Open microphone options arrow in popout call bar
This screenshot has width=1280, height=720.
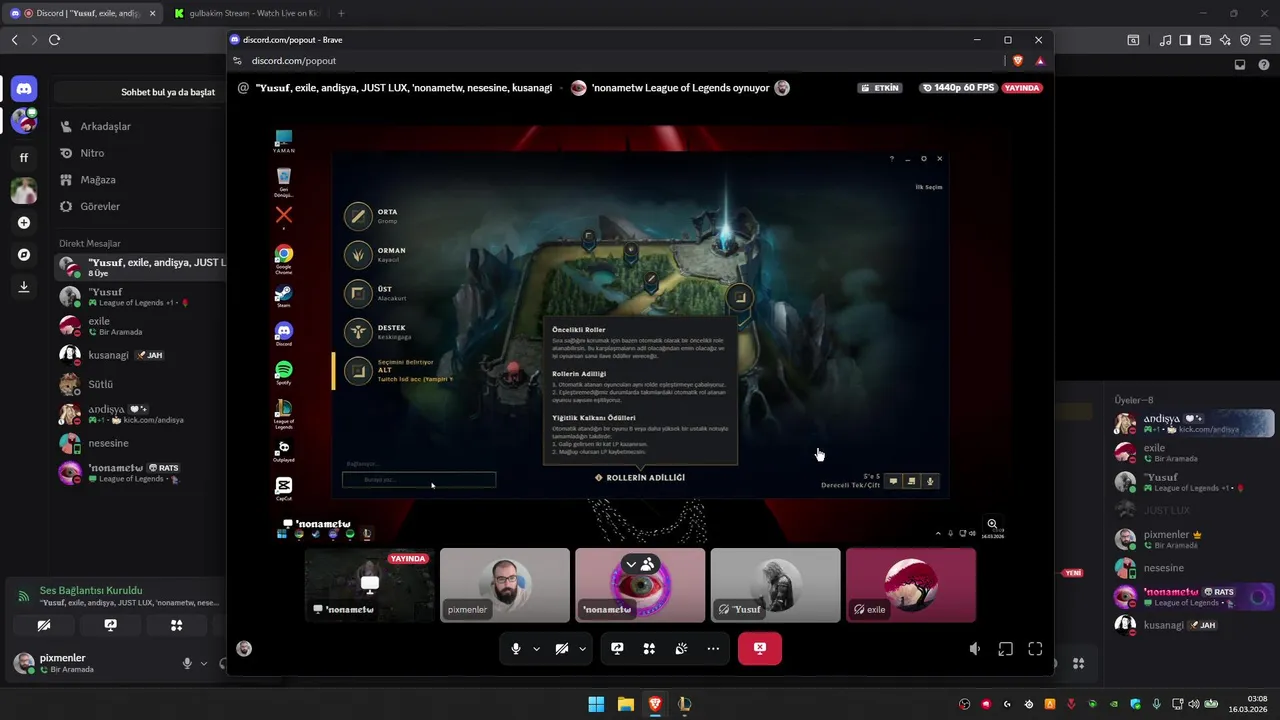(536, 649)
